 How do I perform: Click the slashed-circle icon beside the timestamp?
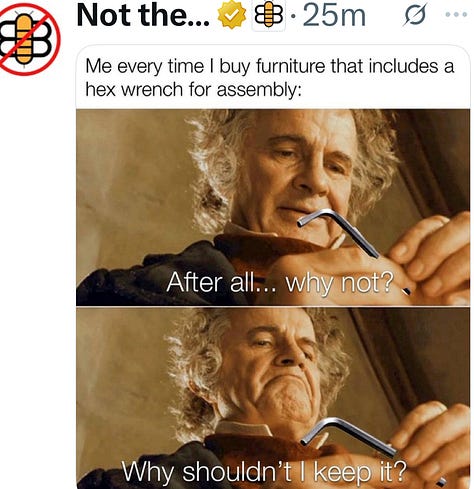pyautogui.click(x=413, y=16)
